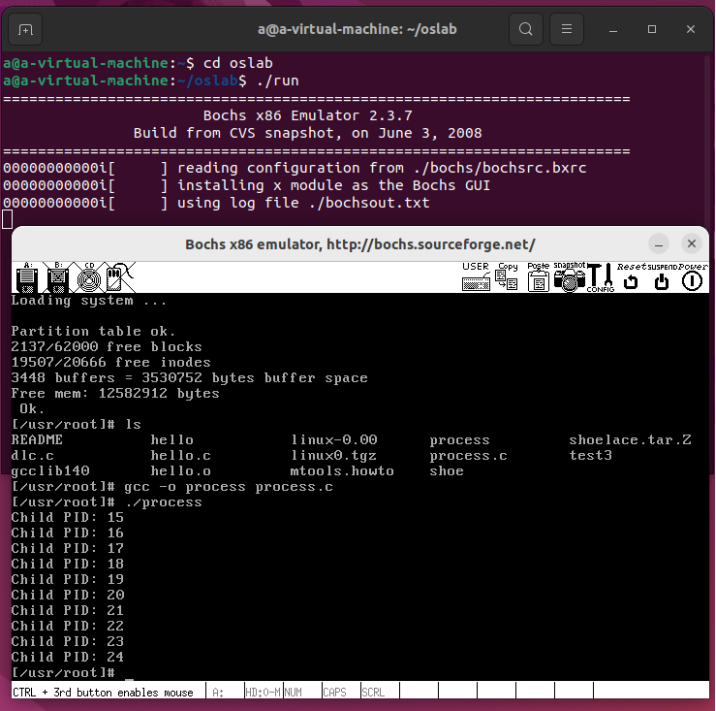This screenshot has width=716, height=711.
Task: Click 'hello.o' in the file listing
Action: pos(180,471)
